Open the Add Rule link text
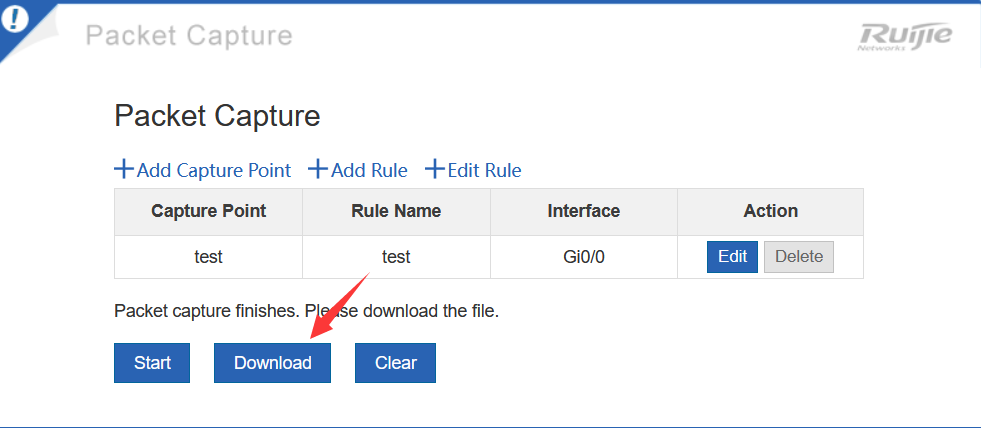The image size is (981, 430). tap(369, 170)
